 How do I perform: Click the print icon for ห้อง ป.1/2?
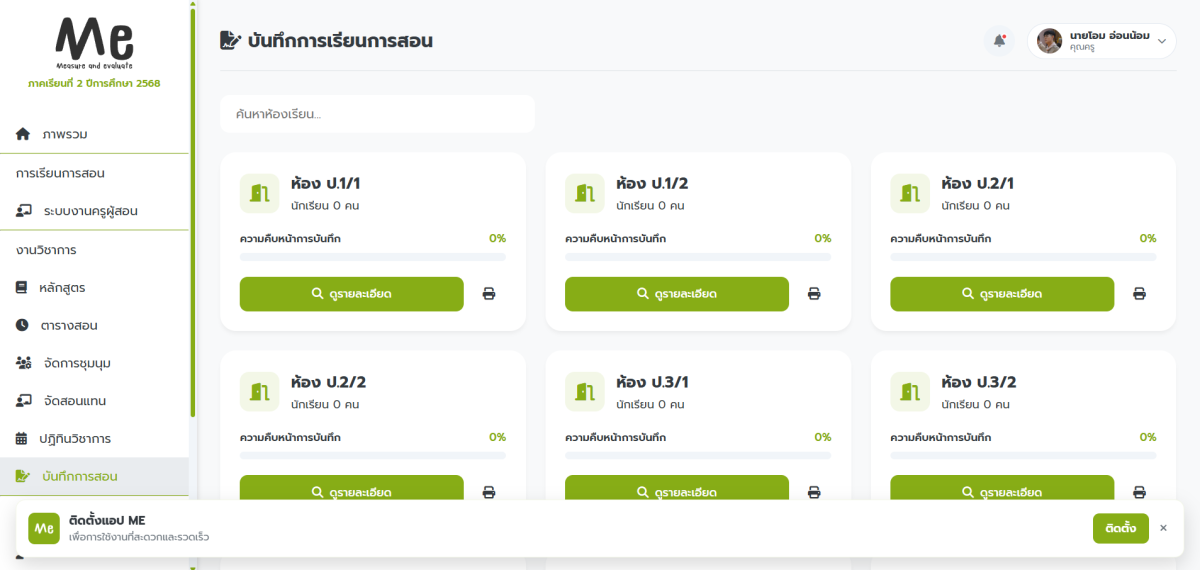click(814, 294)
